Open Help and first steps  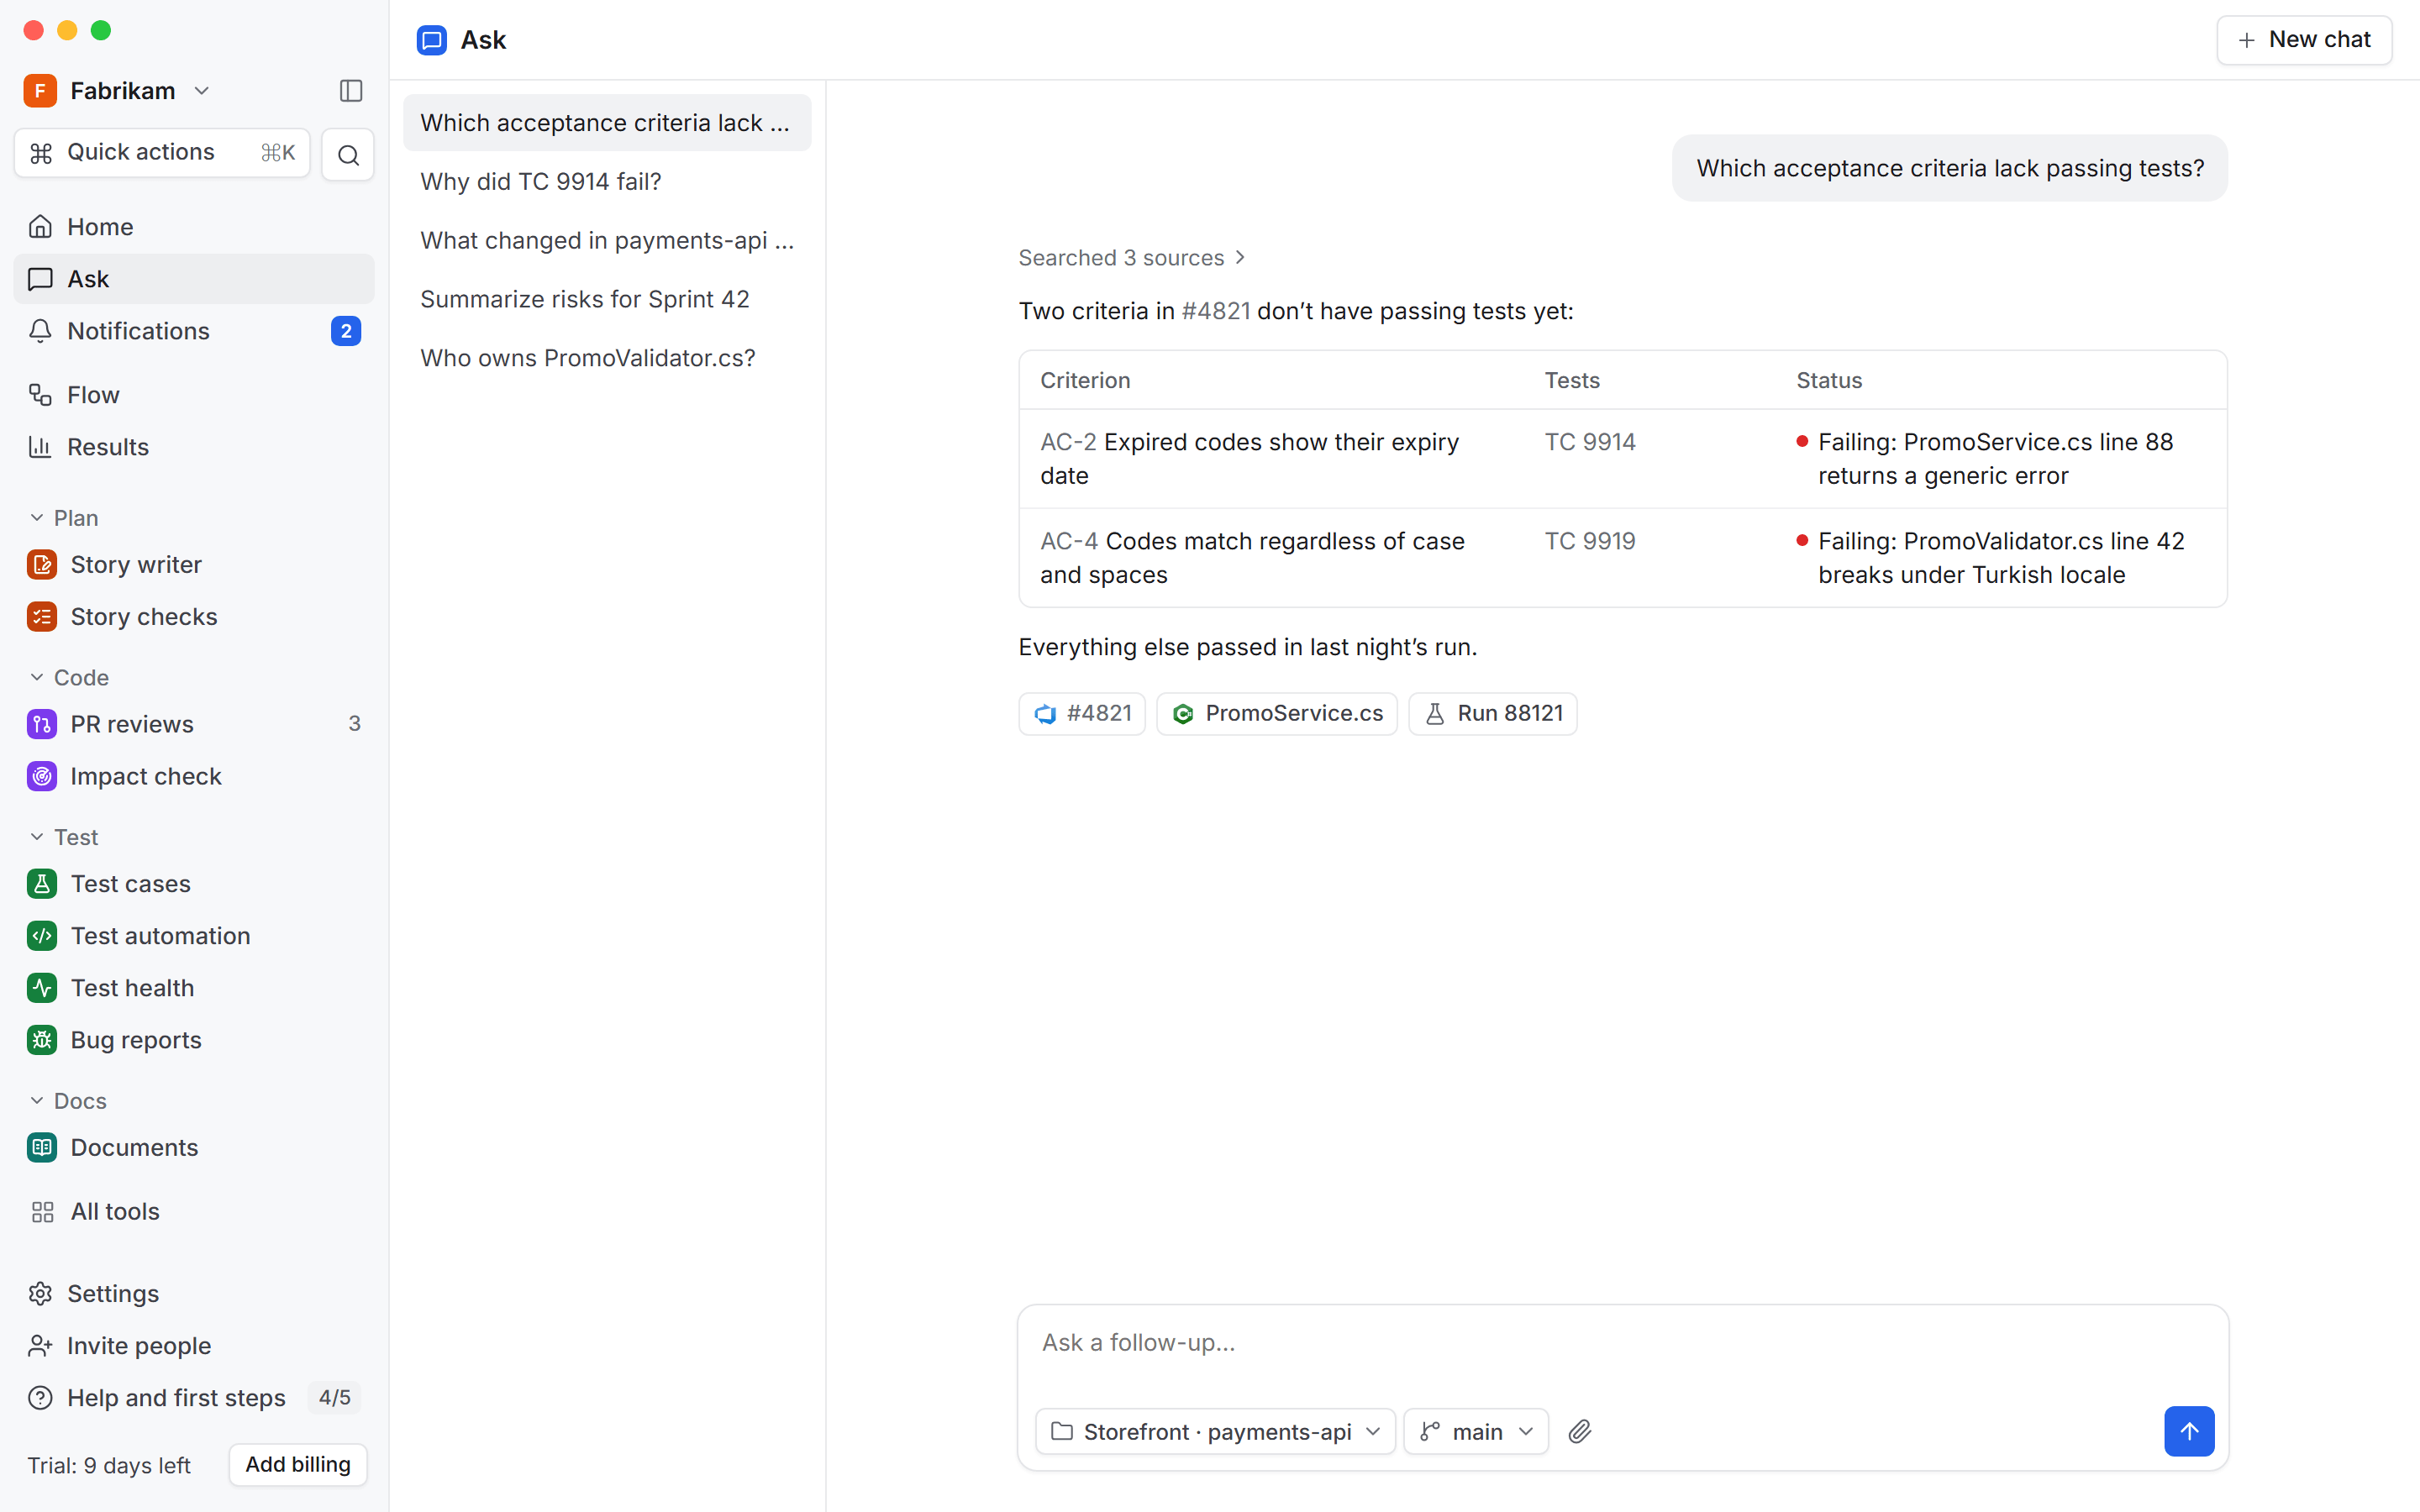[x=194, y=1397]
